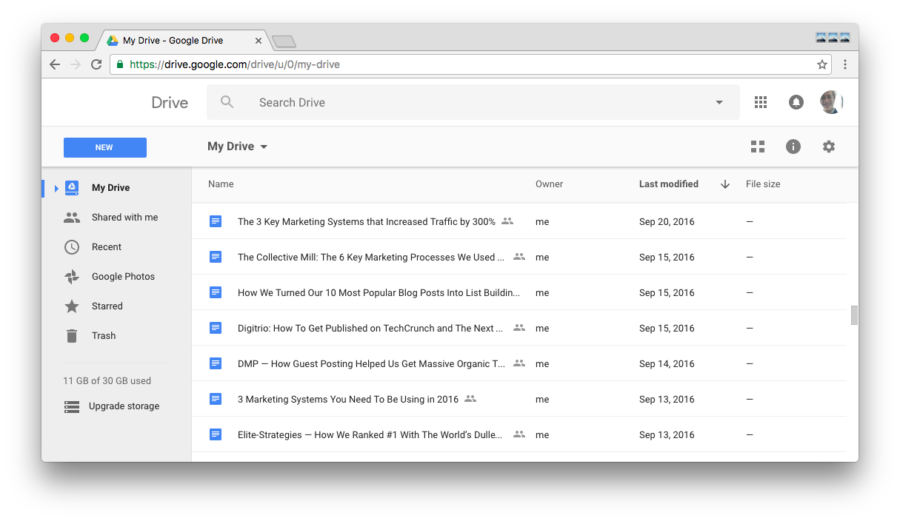Click the Shared with me people icon
The height and width of the screenshot is (521, 900).
(72, 217)
